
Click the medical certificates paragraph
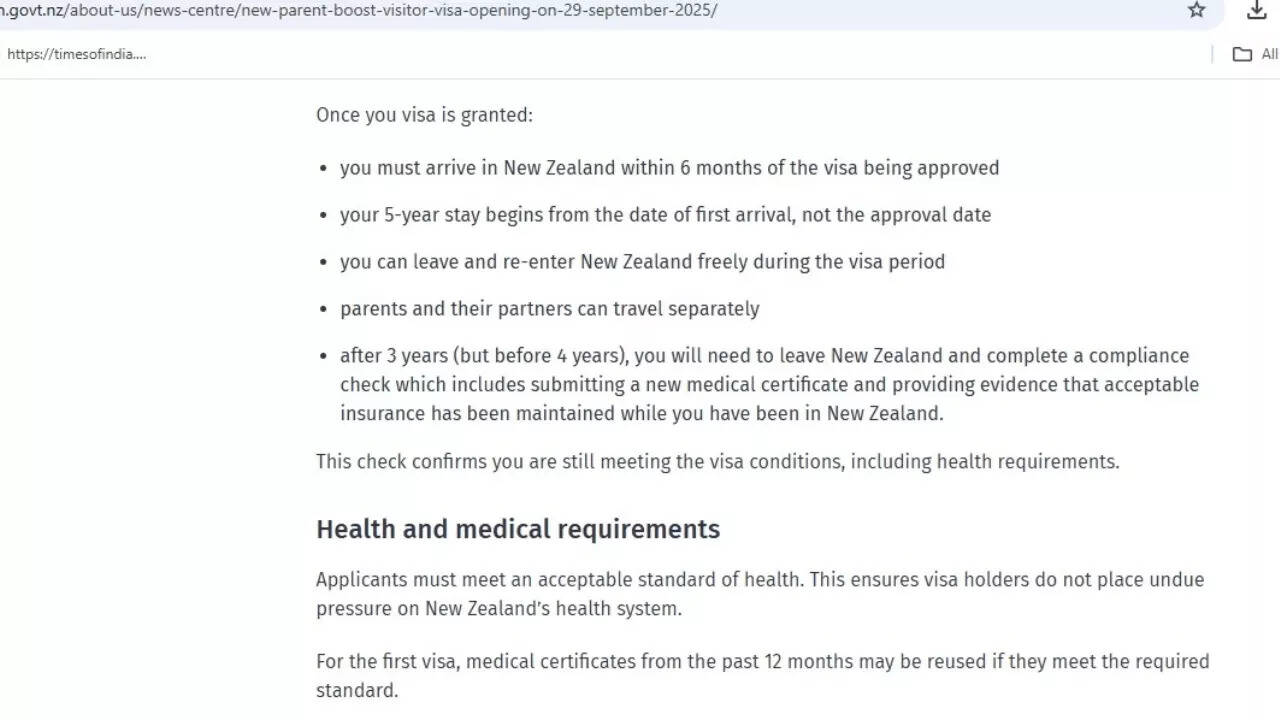point(762,675)
